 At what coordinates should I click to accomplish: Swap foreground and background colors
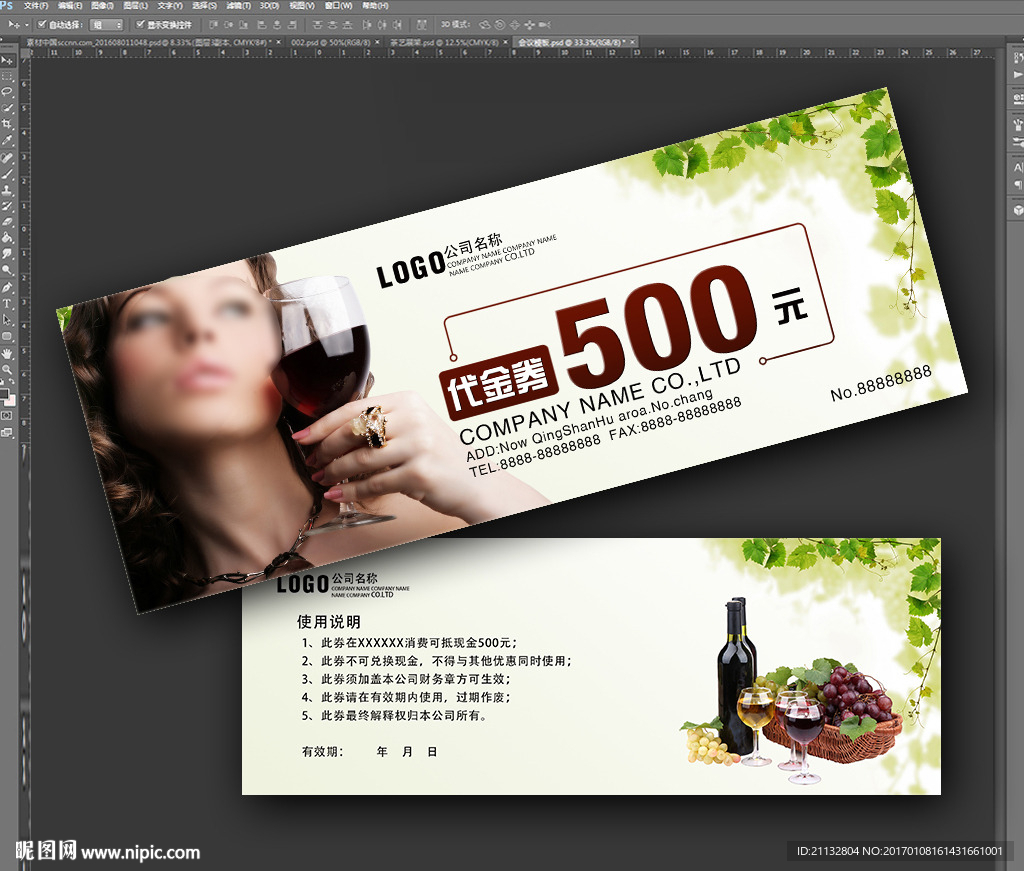[x=12, y=383]
